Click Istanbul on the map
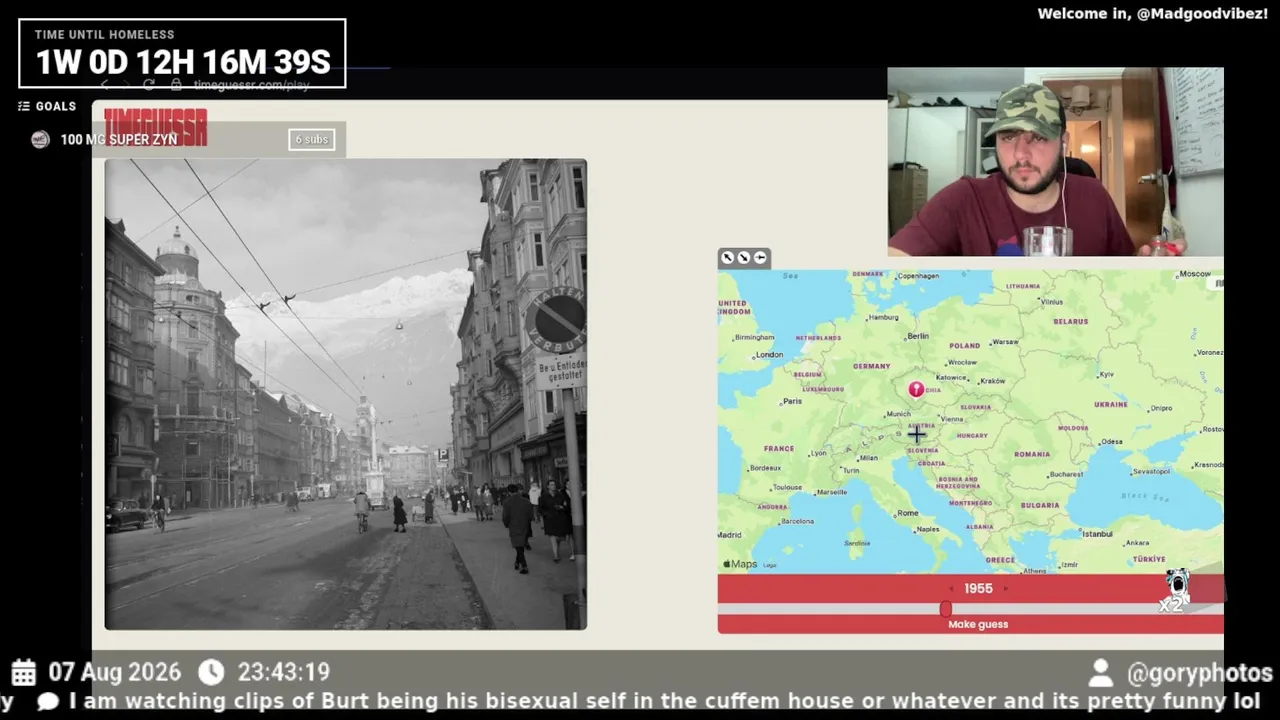Viewport: 1280px width, 720px height. coord(1096,534)
